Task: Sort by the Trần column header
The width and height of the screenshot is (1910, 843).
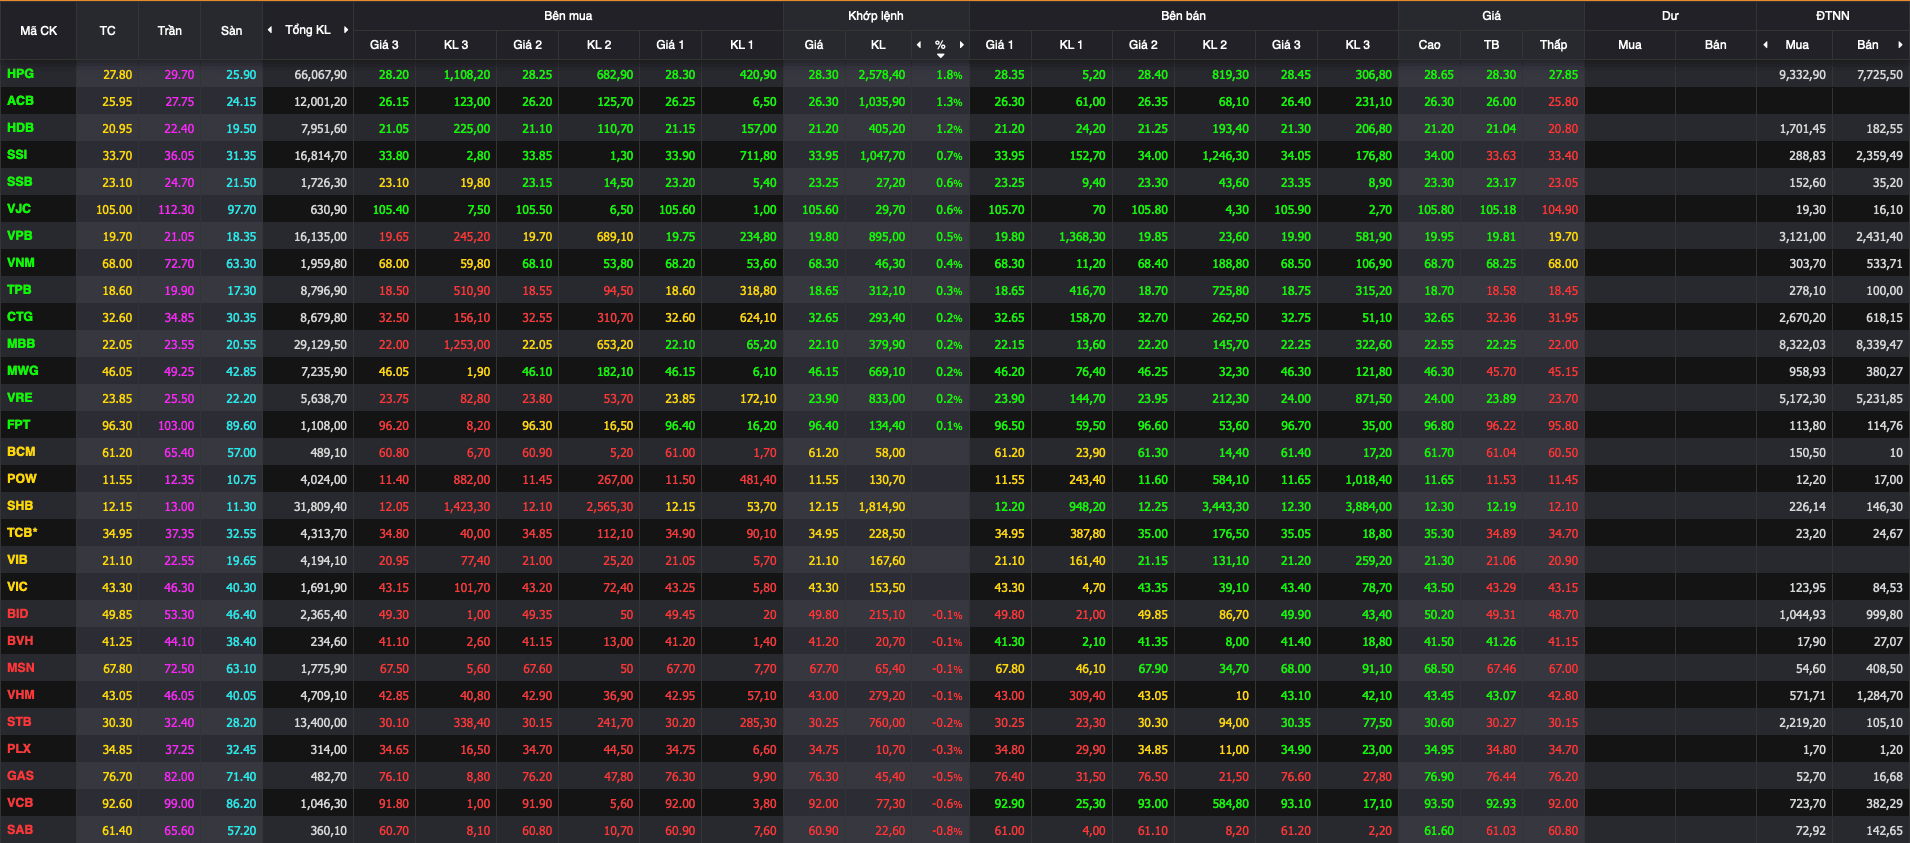Action: coord(169,31)
